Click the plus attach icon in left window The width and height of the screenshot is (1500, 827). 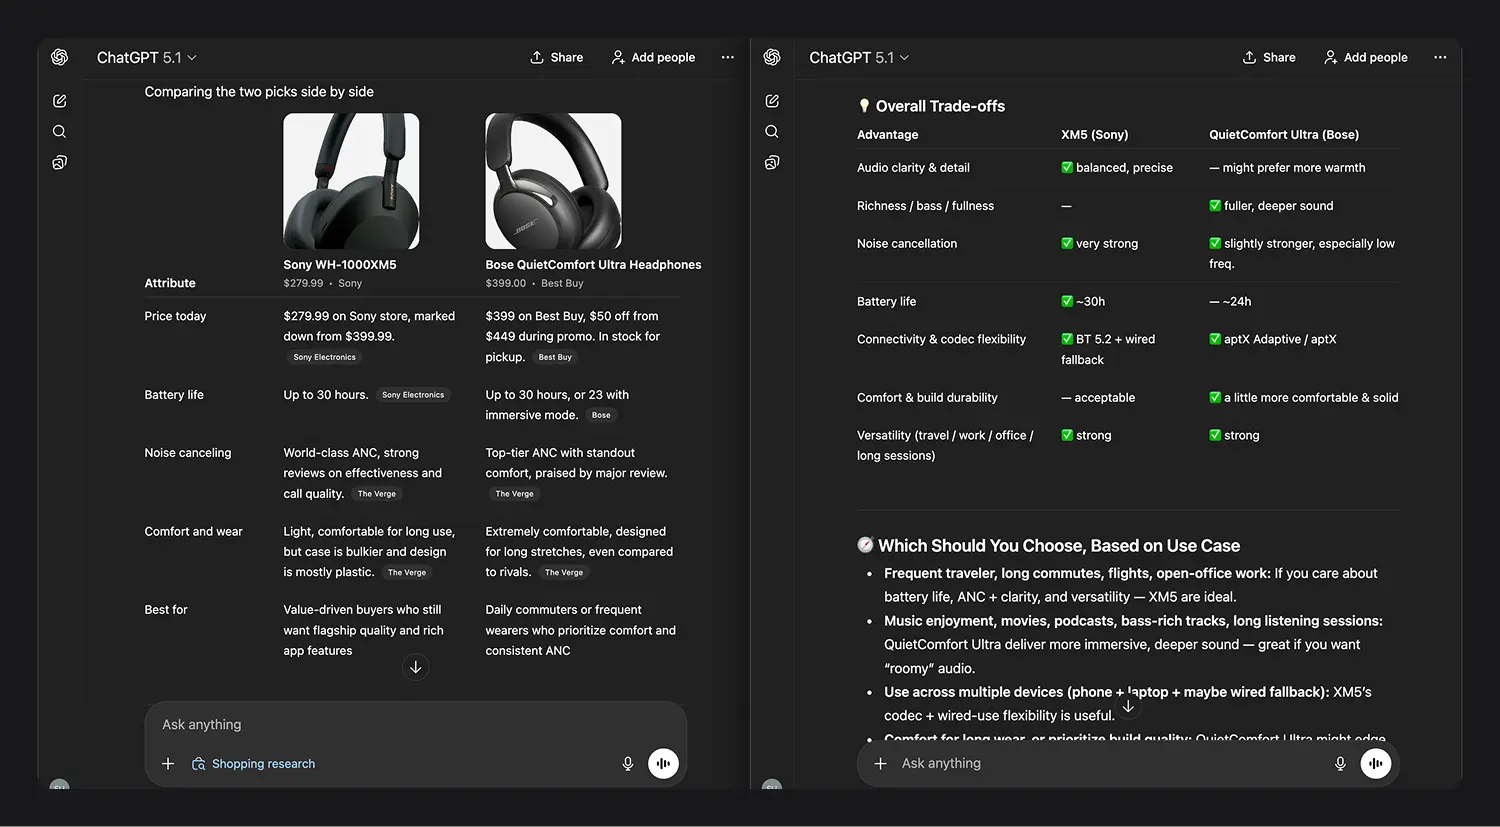(168, 764)
